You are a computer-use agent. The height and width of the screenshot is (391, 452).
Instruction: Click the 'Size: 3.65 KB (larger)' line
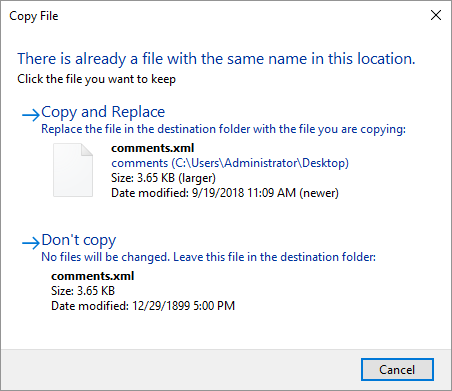click(x=163, y=178)
